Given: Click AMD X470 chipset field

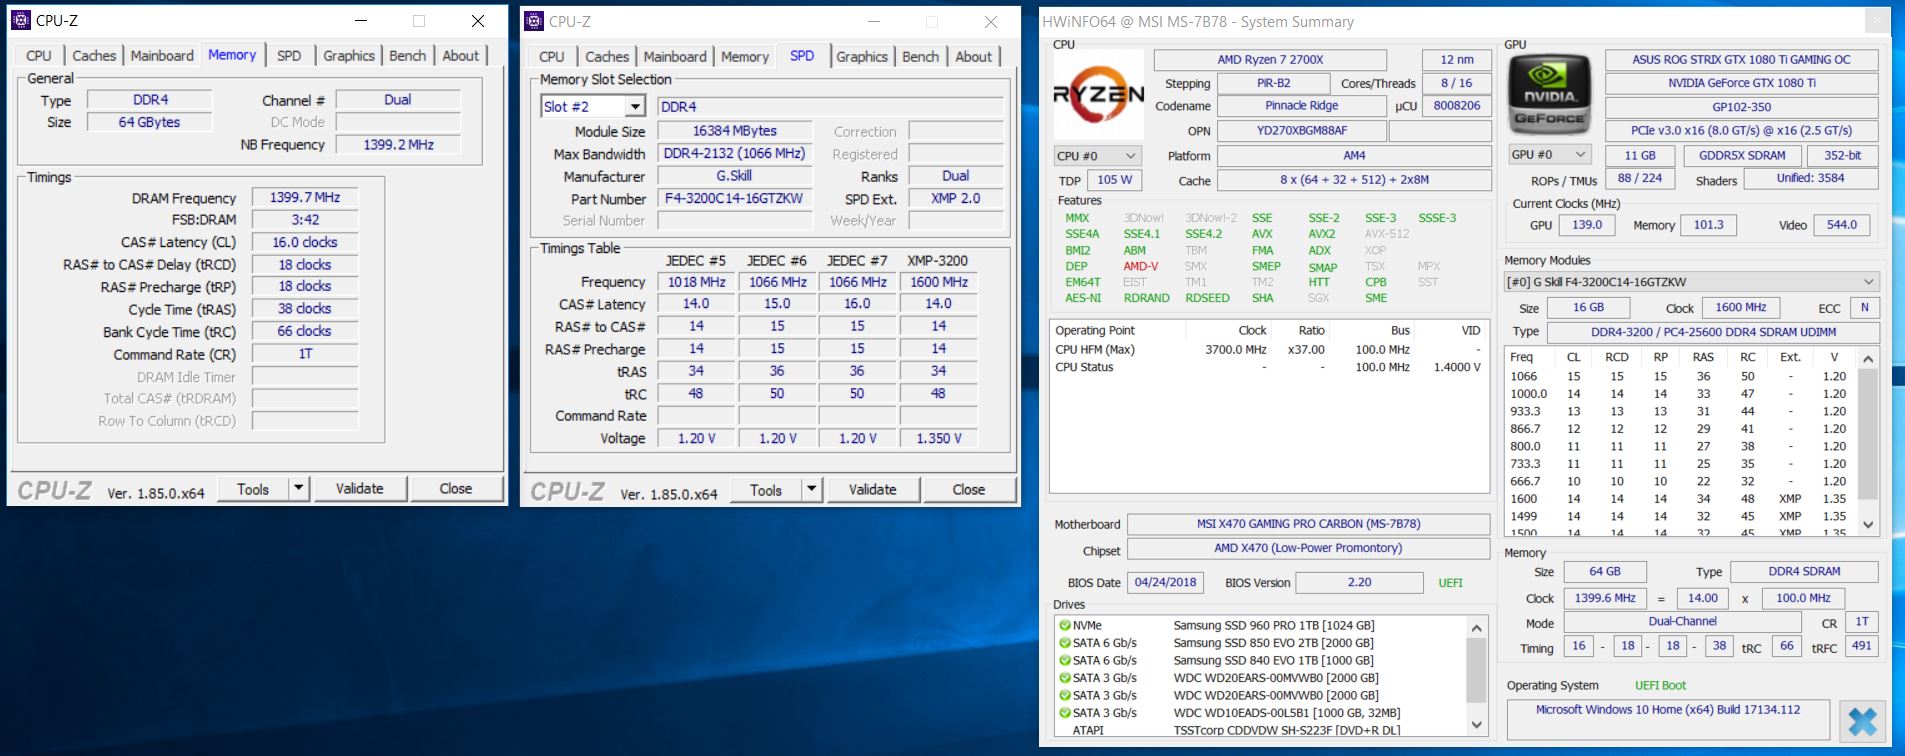Looking at the screenshot, I should point(1308,548).
